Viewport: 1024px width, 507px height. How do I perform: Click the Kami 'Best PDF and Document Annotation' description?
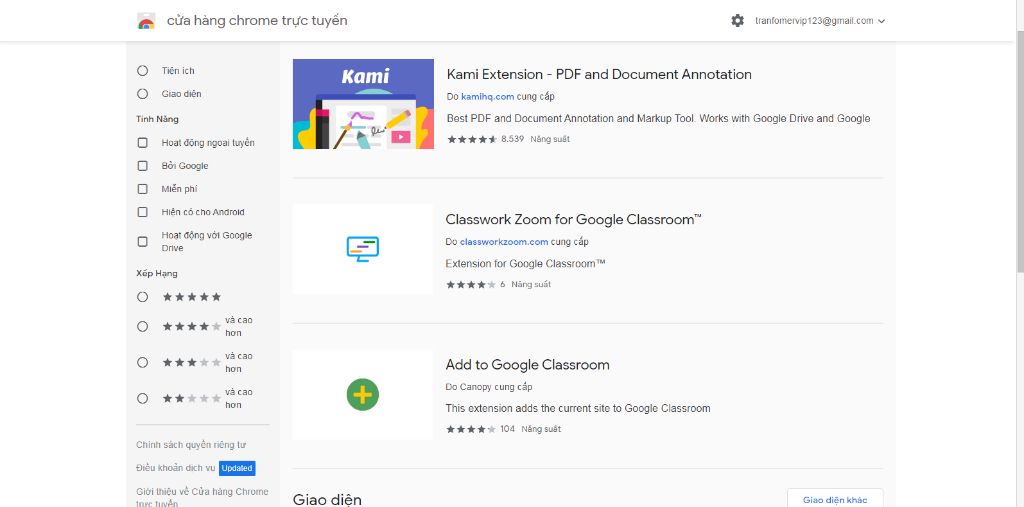(x=658, y=119)
